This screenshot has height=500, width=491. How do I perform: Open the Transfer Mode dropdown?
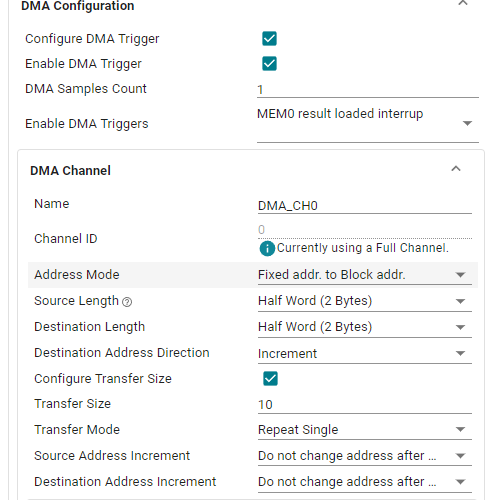[365, 430]
